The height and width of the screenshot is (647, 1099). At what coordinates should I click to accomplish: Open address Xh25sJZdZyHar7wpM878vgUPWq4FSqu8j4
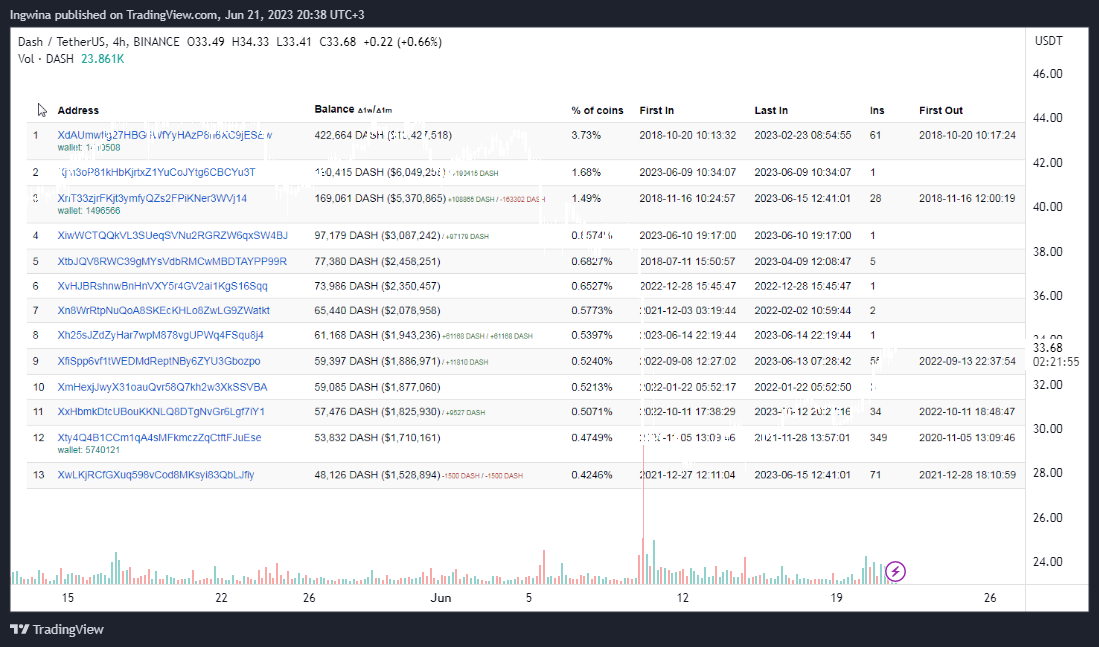point(161,335)
